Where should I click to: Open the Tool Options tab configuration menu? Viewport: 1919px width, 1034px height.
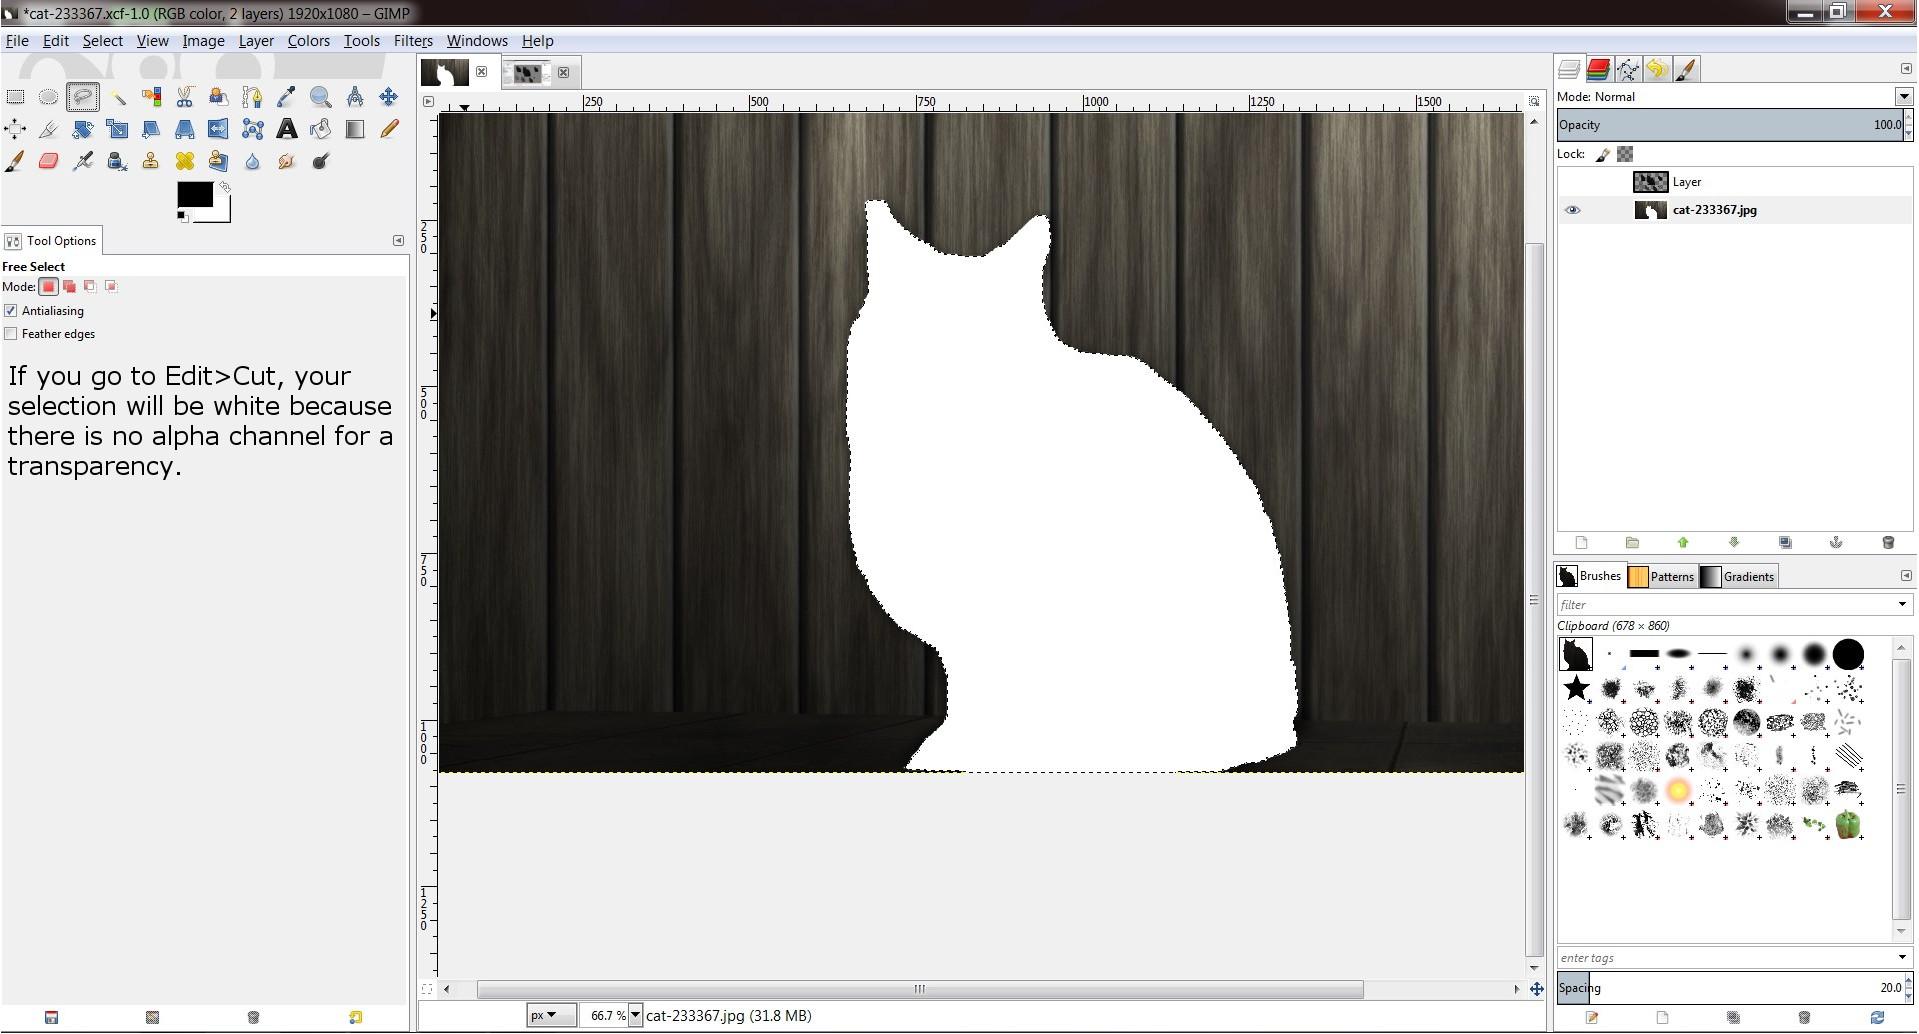click(398, 241)
